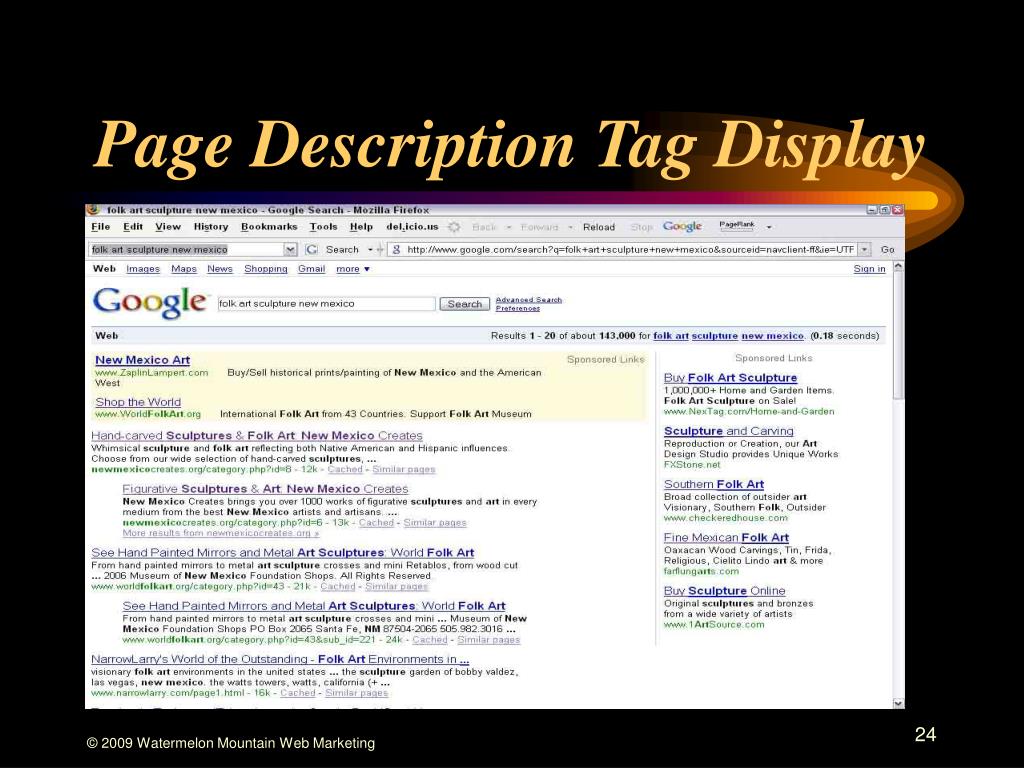Open the toolbar search box dropdown

[291, 249]
